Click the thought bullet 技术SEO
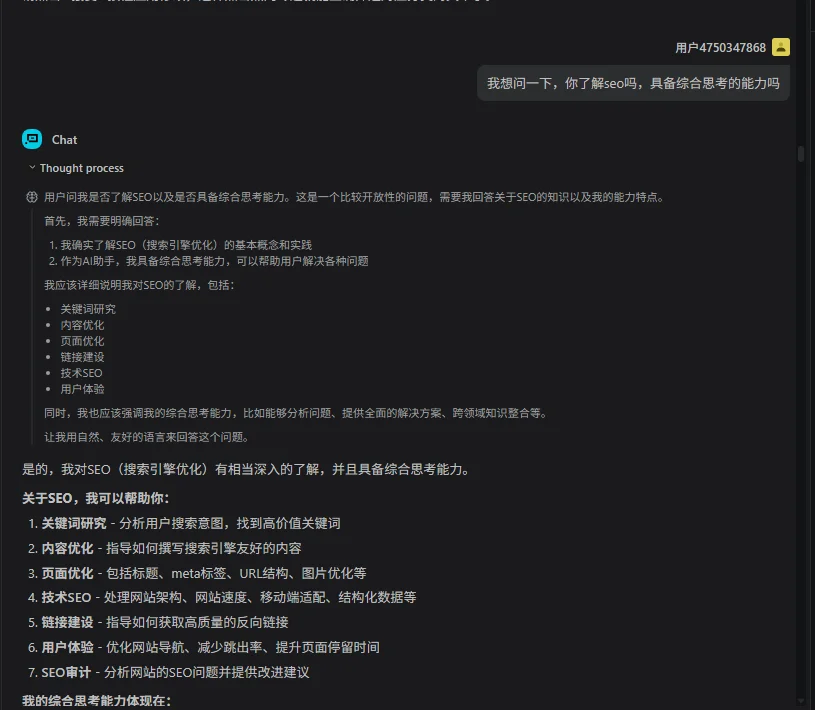Screen dimensions: 815x710 pos(81,373)
